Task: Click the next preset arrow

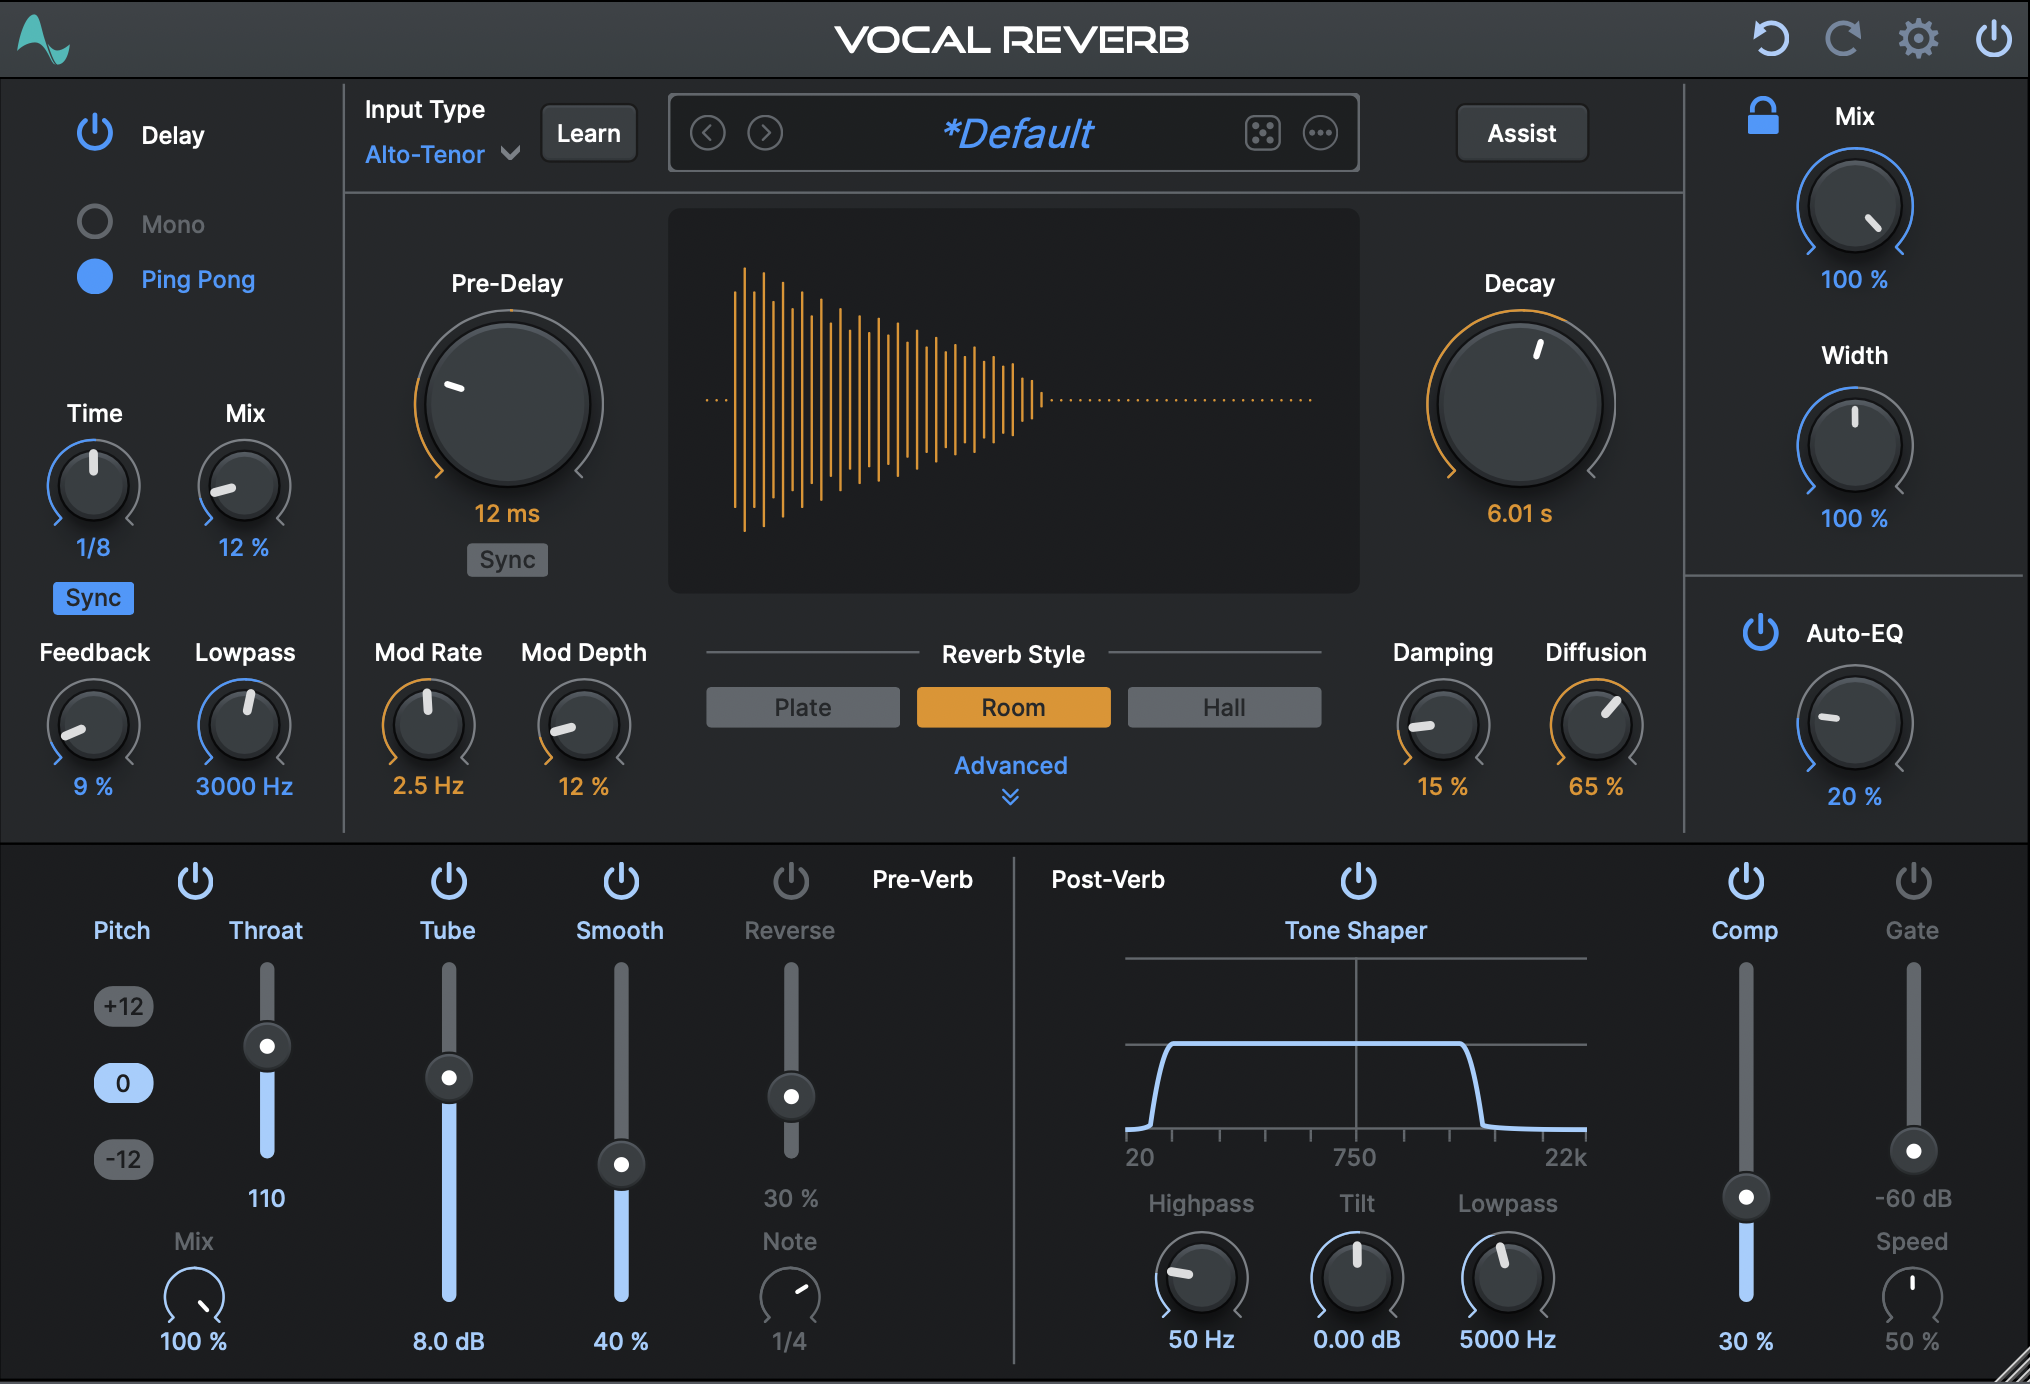Action: (x=765, y=133)
